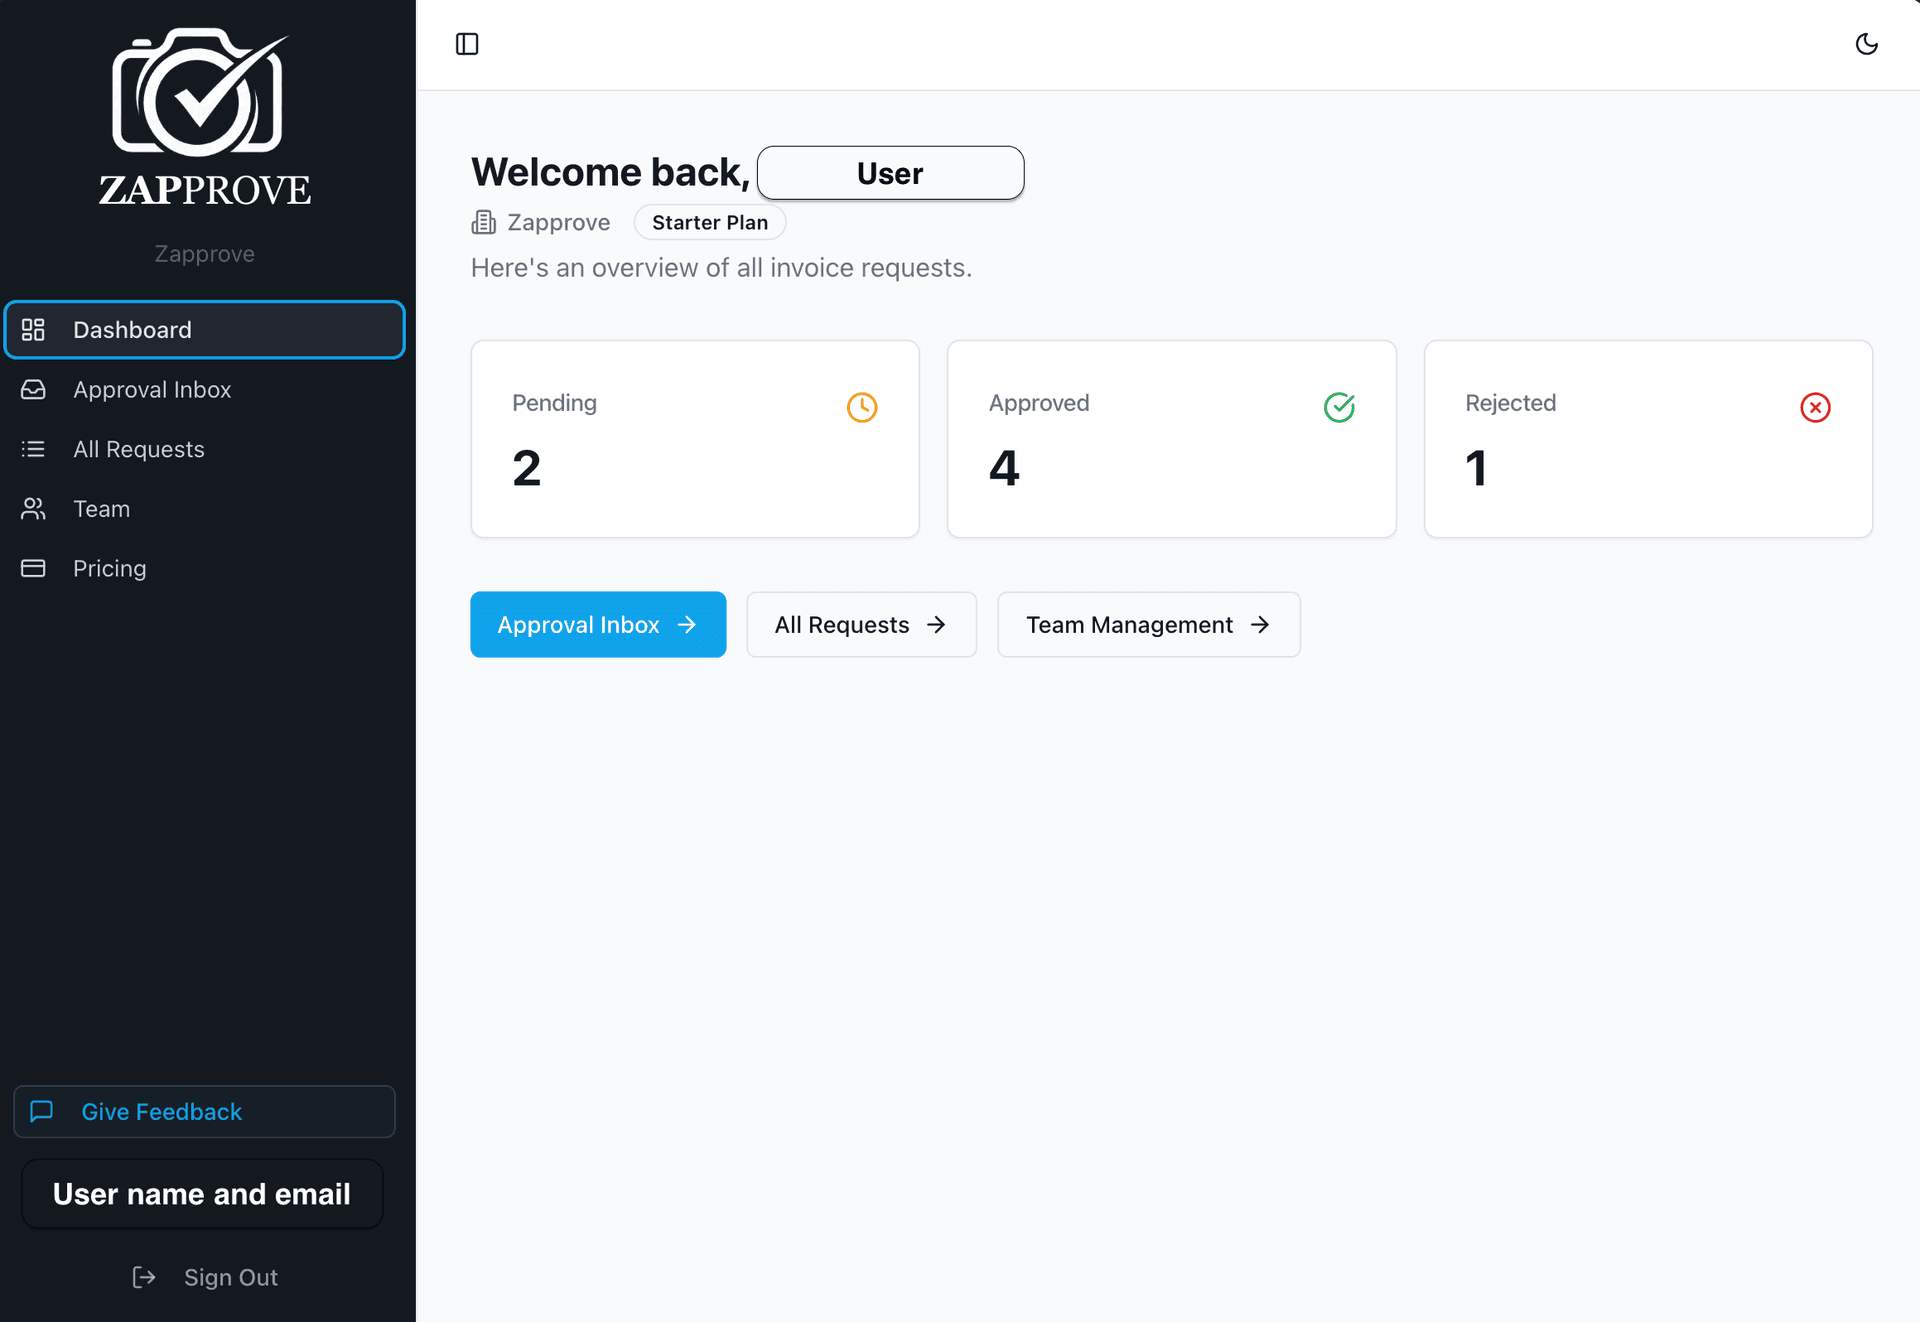Click the organization building icon
The width and height of the screenshot is (1920, 1322).
(x=484, y=222)
